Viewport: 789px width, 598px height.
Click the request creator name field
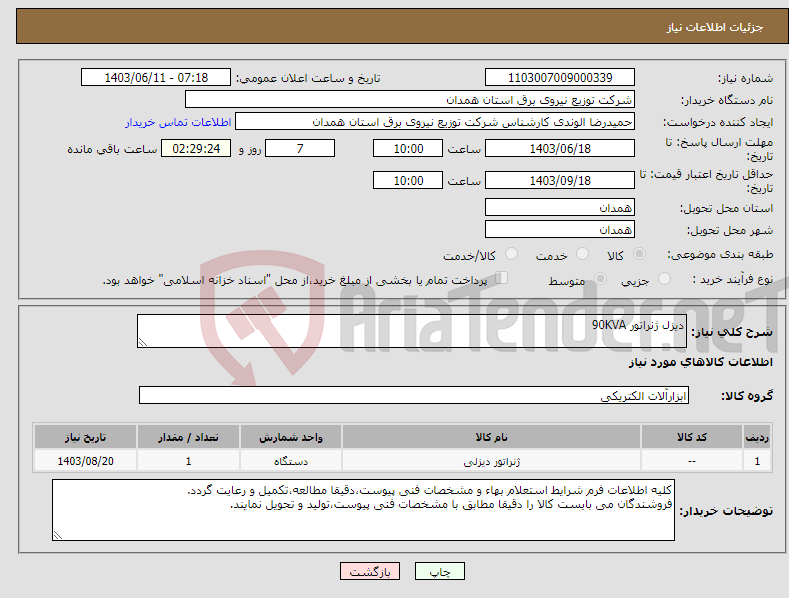pos(435,122)
